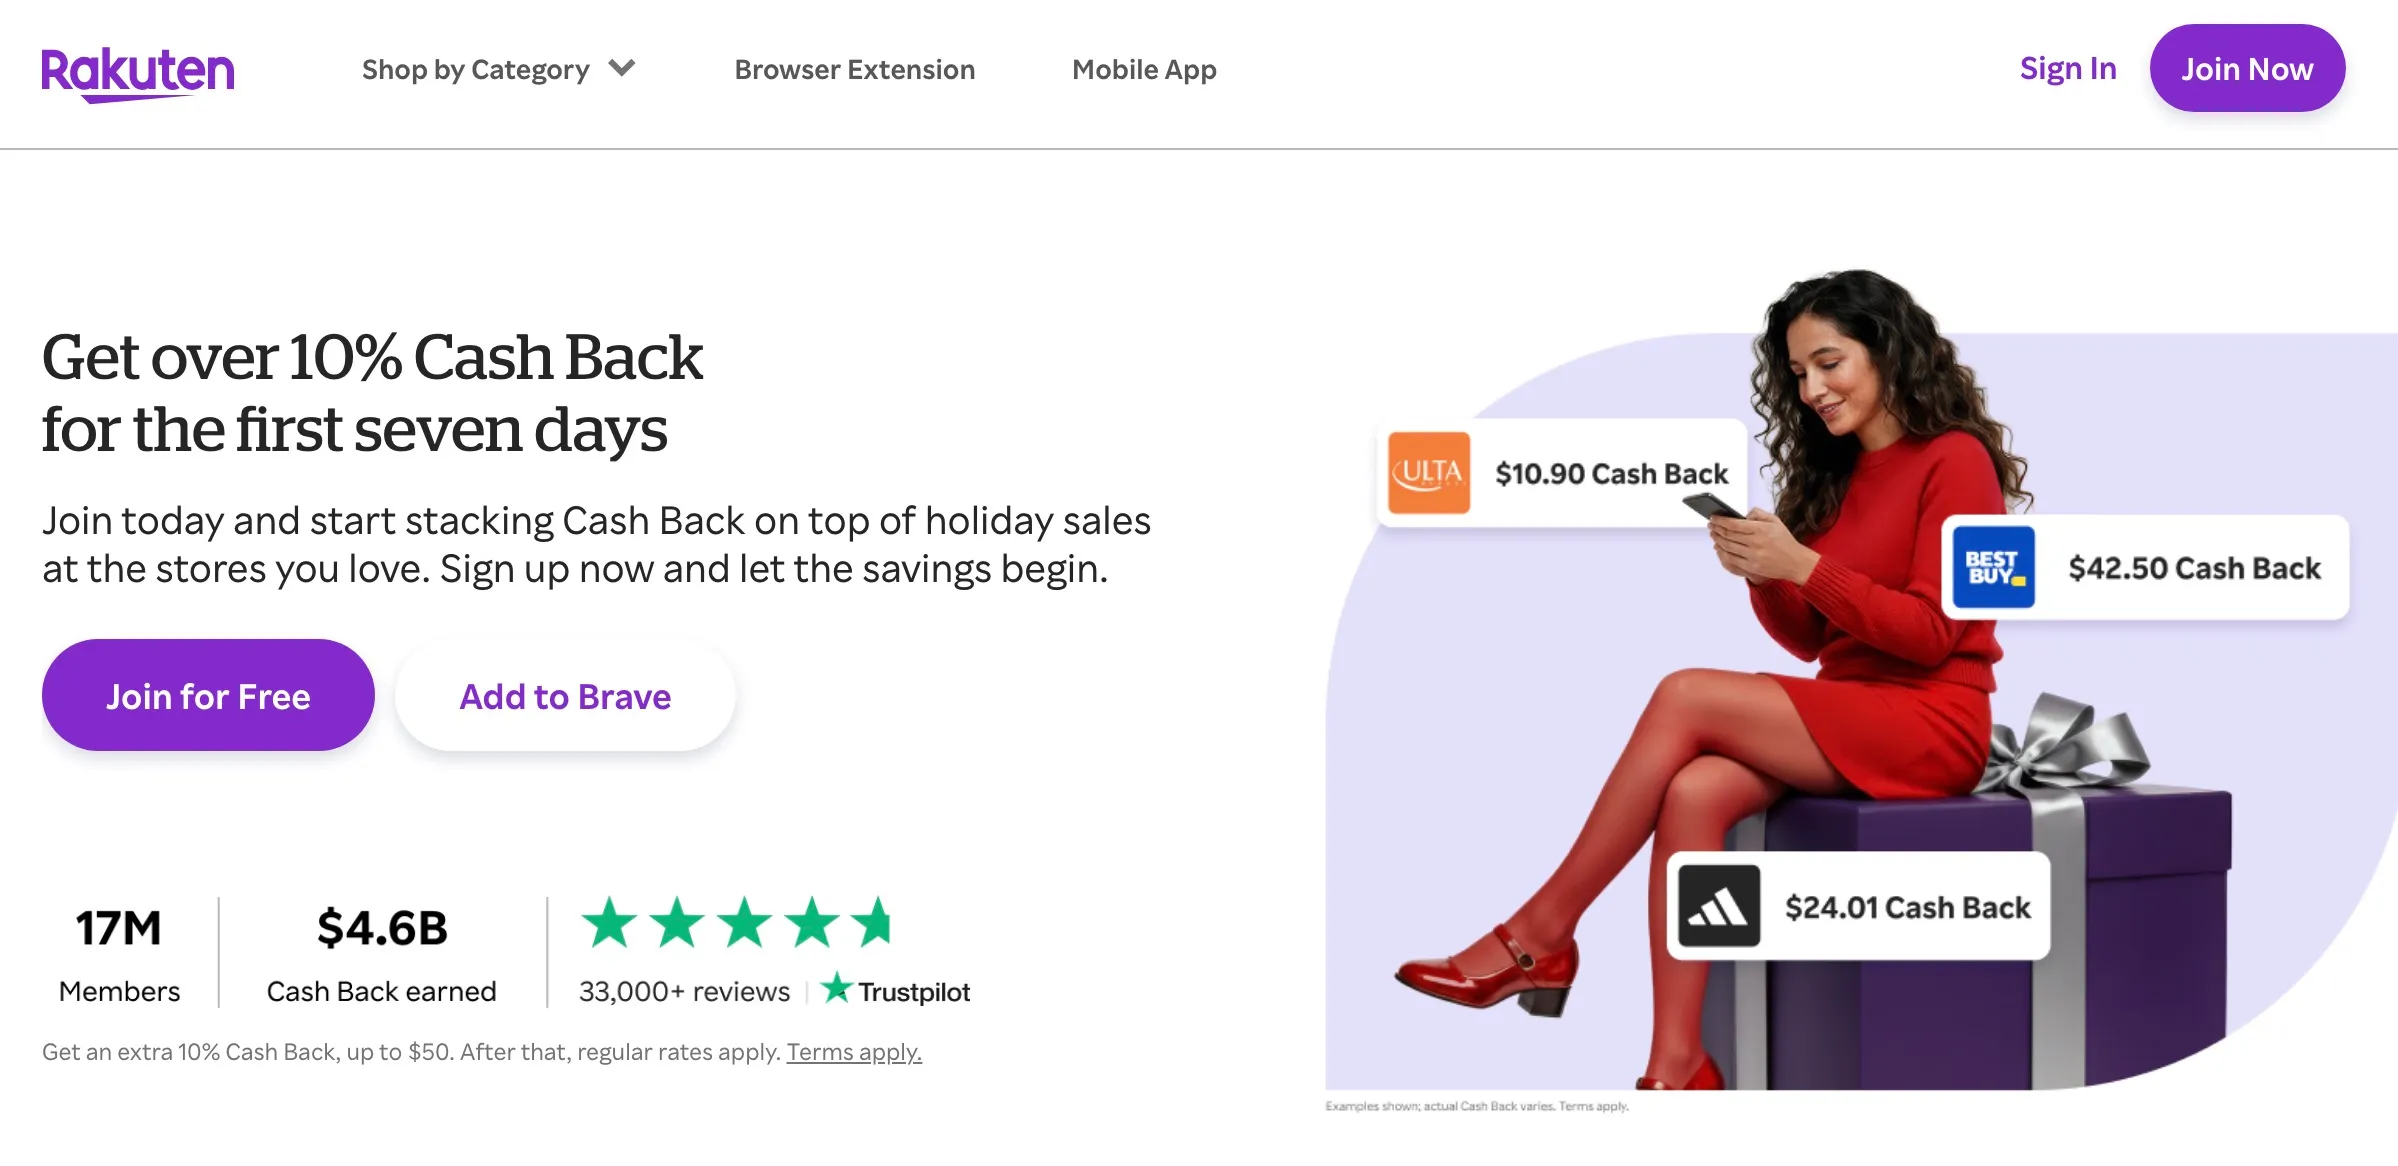Click the $24.01 Cash Back card
Screen dimensions: 2398x1166
point(1858,906)
